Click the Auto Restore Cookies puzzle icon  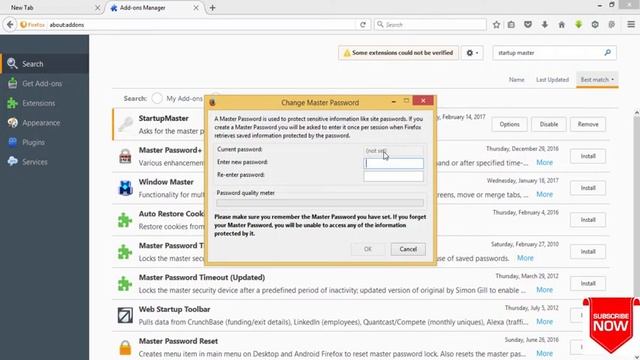pyautogui.click(x=125, y=220)
